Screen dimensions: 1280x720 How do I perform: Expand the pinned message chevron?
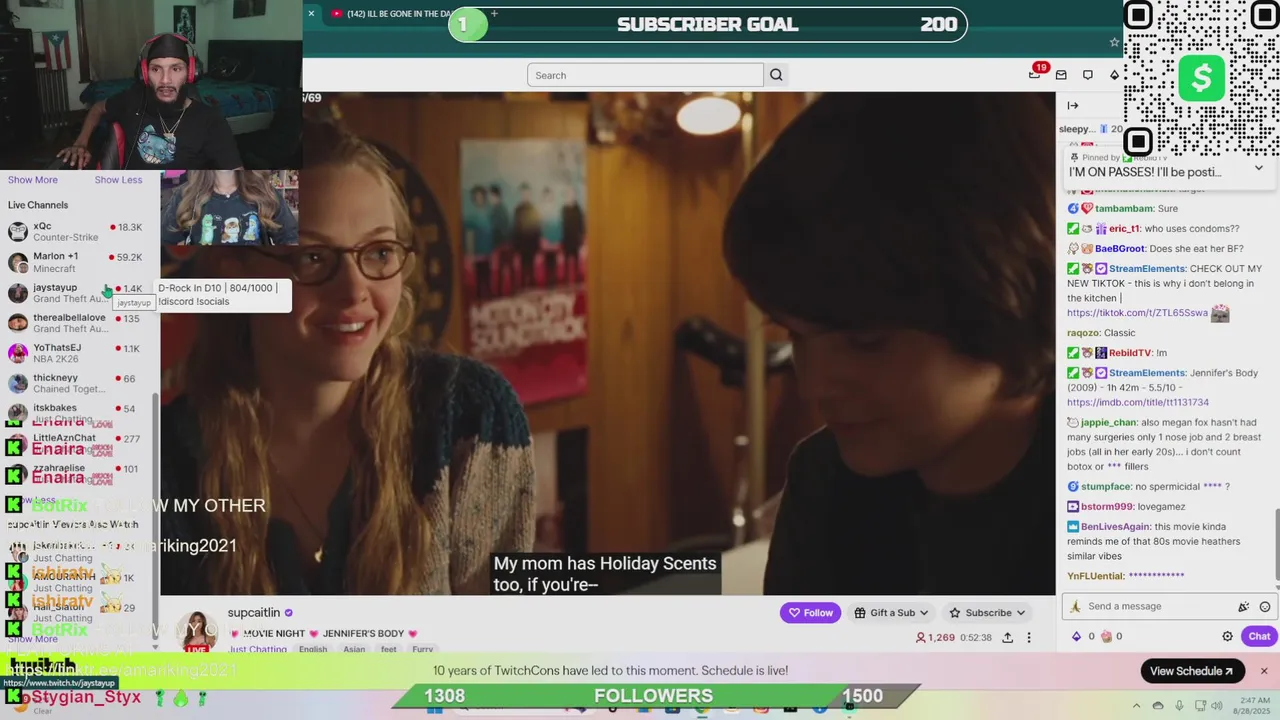pyautogui.click(x=1258, y=168)
